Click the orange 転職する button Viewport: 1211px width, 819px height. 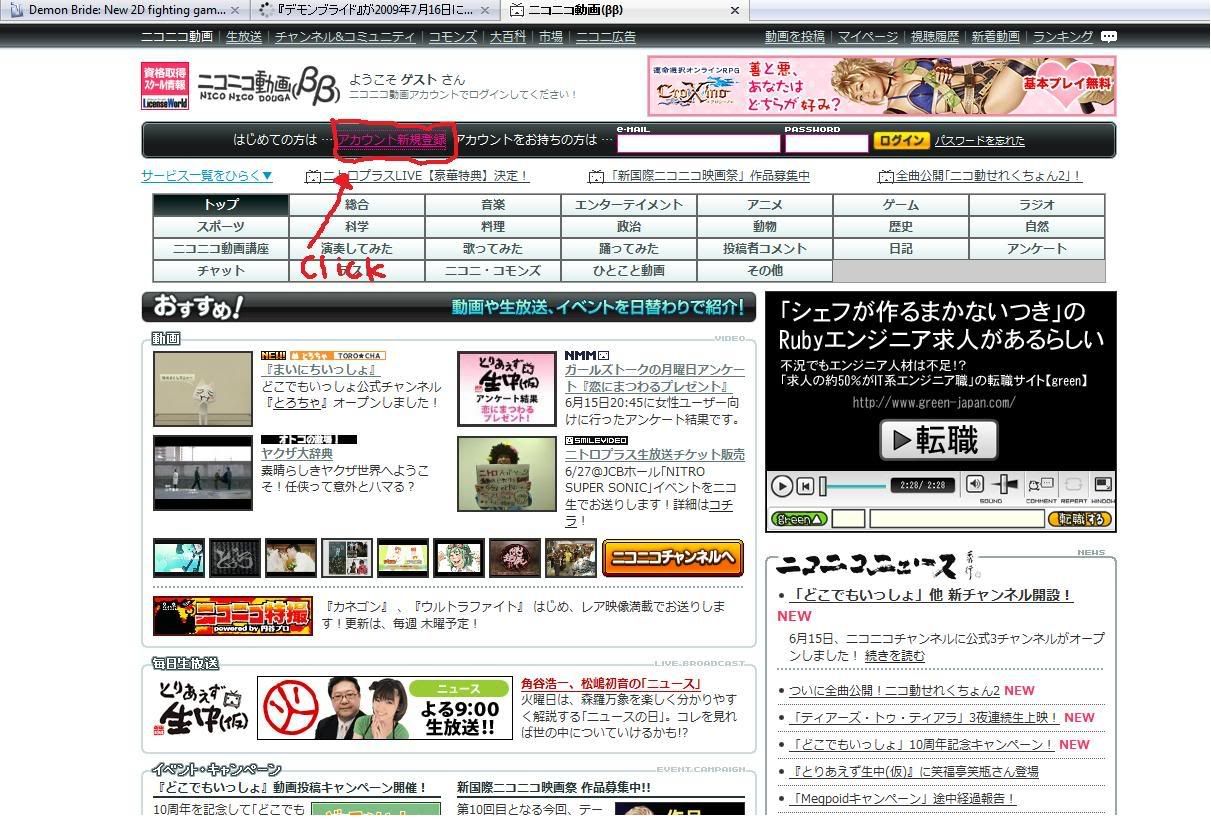[x=1079, y=519]
